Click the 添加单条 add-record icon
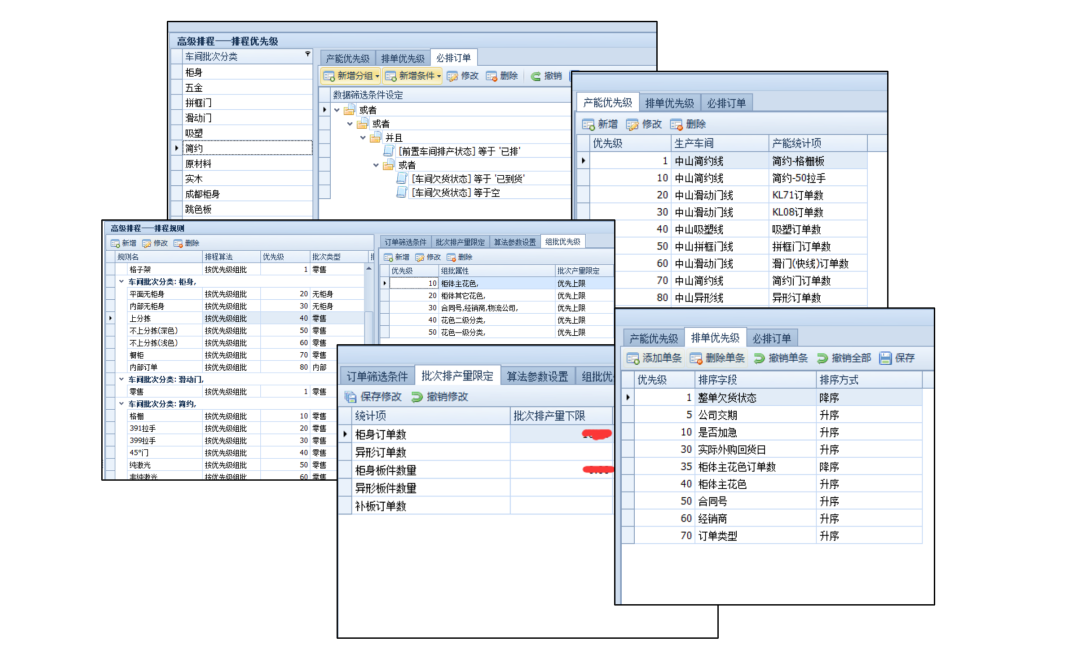This screenshot has width=1080, height=661. [633, 358]
